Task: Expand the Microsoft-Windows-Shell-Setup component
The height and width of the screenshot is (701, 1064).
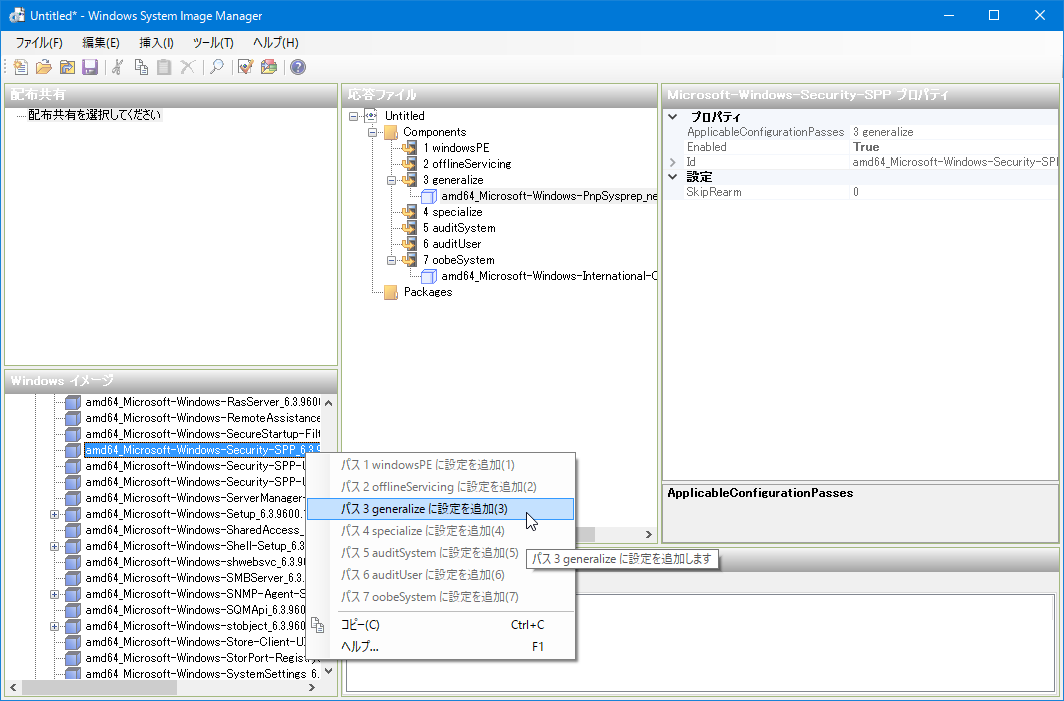Action: pos(54,546)
